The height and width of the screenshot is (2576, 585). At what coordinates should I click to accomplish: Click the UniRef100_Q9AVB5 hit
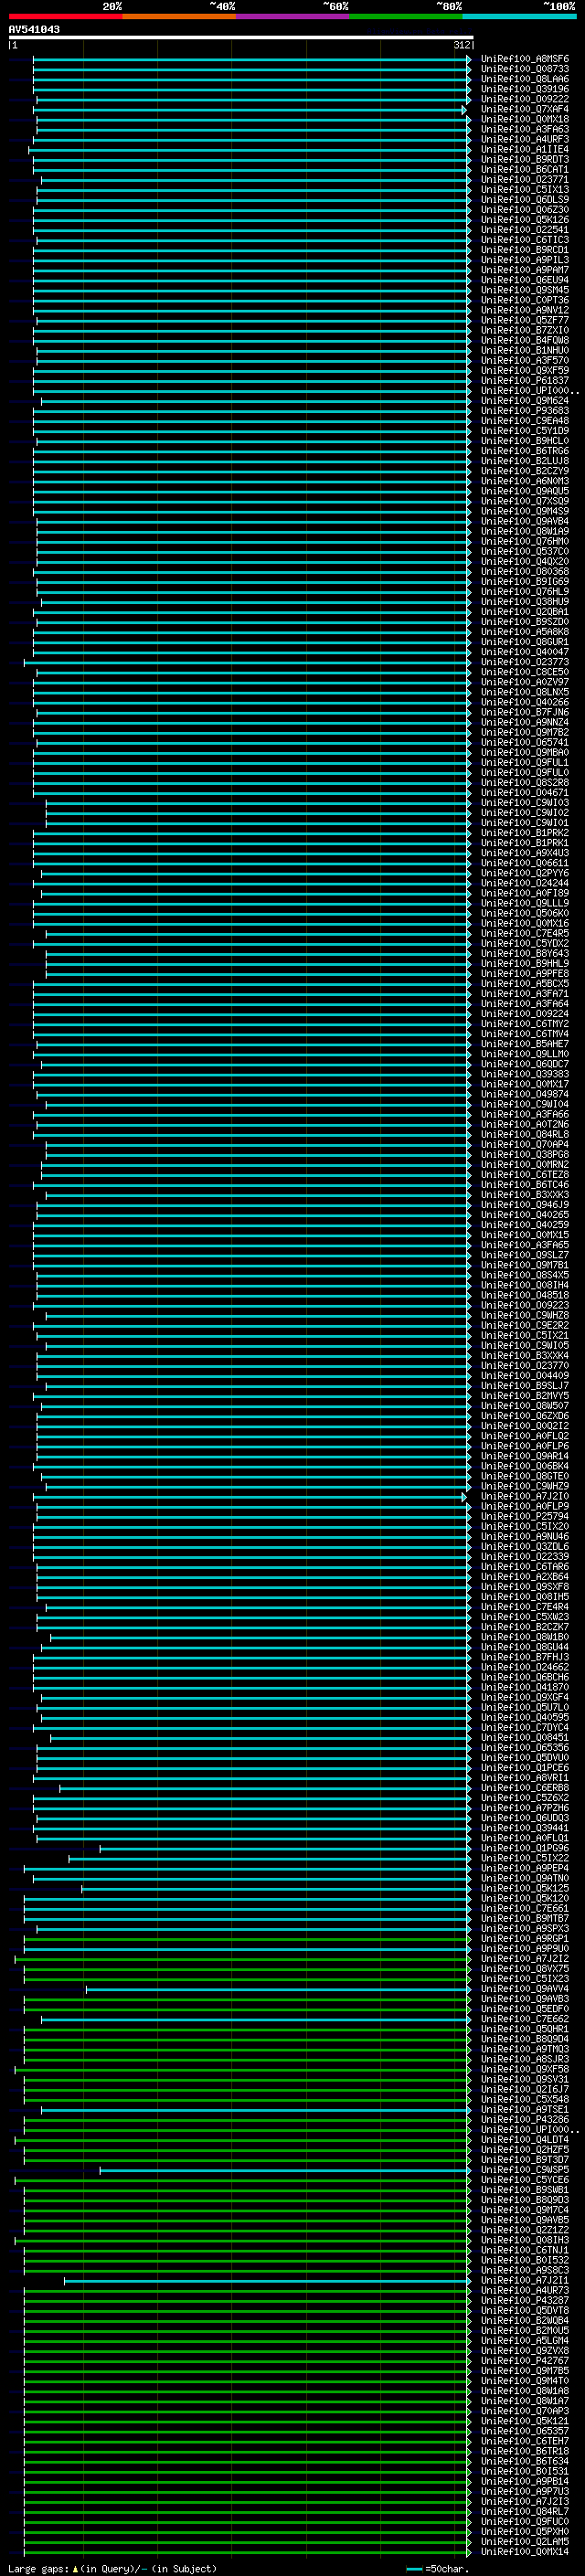(x=525, y=2220)
